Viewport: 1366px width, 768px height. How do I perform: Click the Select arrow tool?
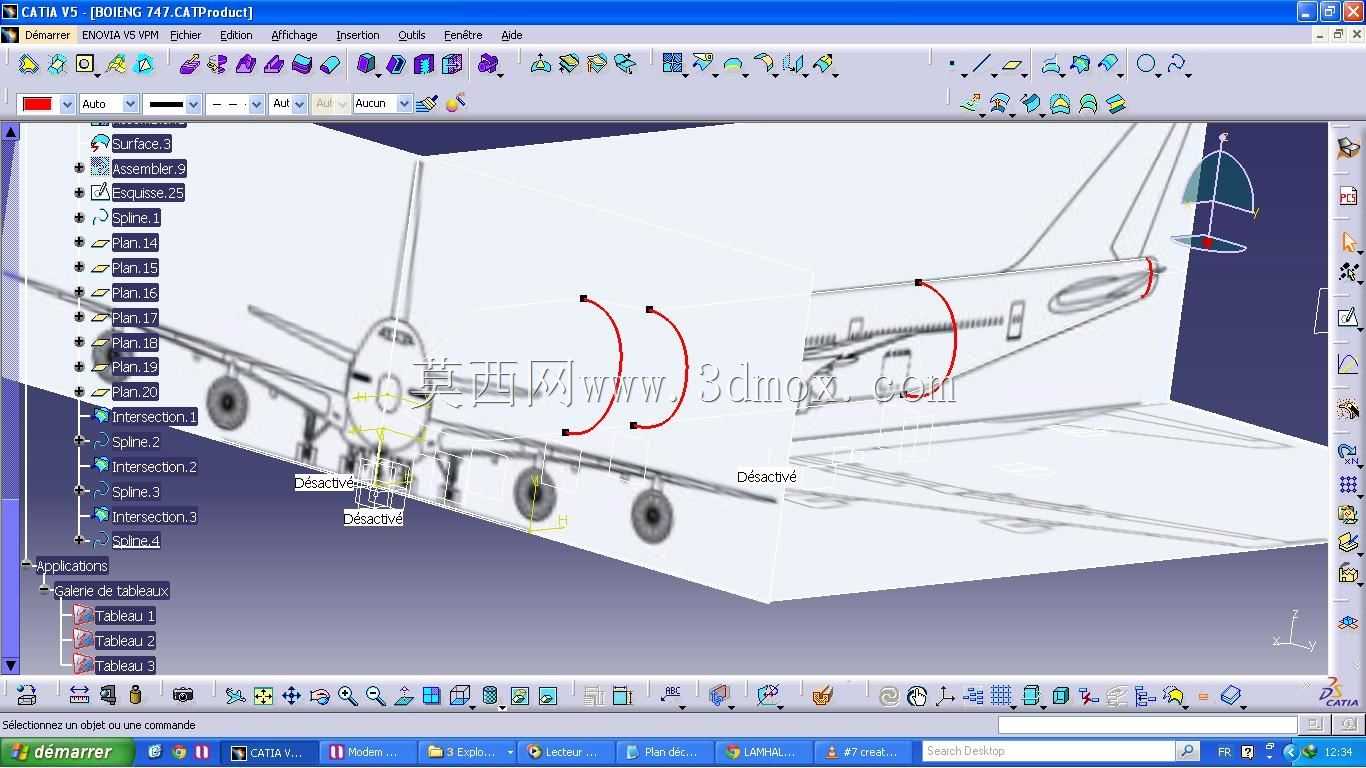coord(1348,242)
